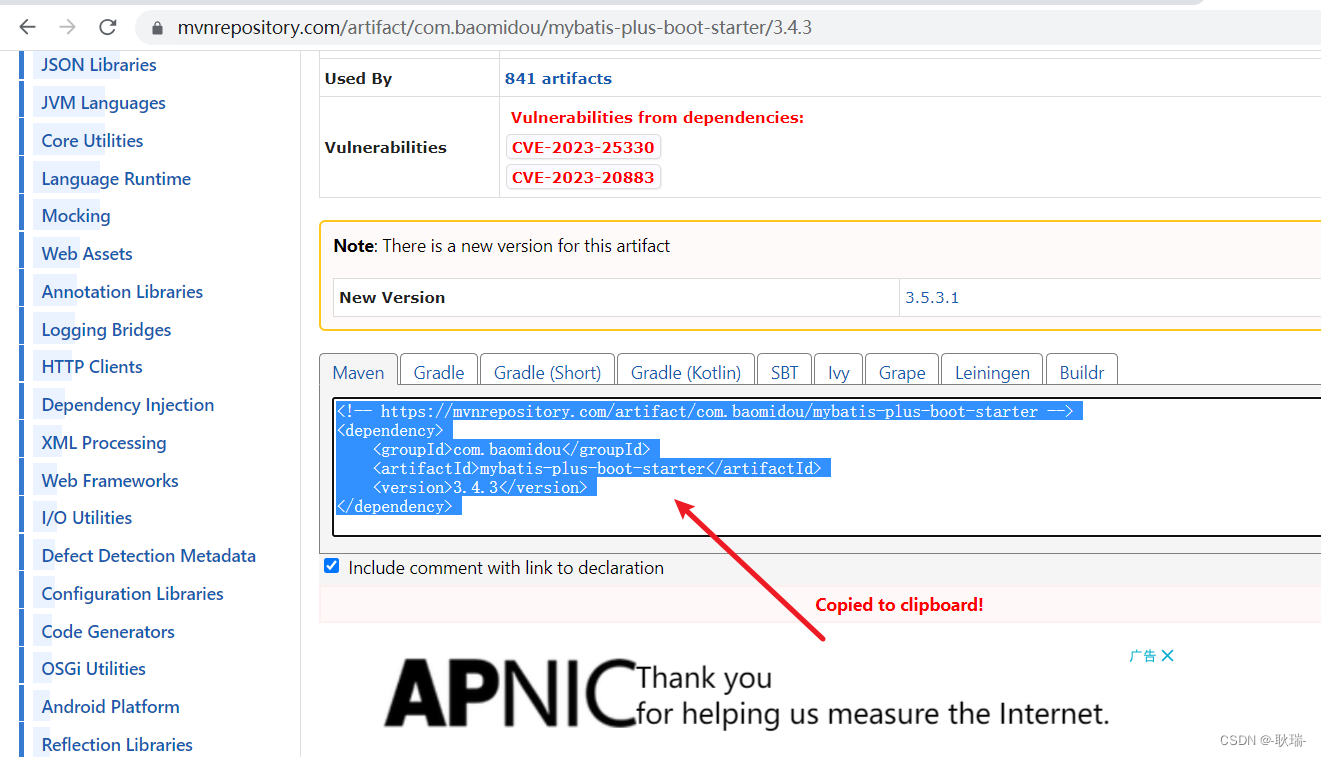Open the Gradle (Kotlin) tab

(x=686, y=372)
